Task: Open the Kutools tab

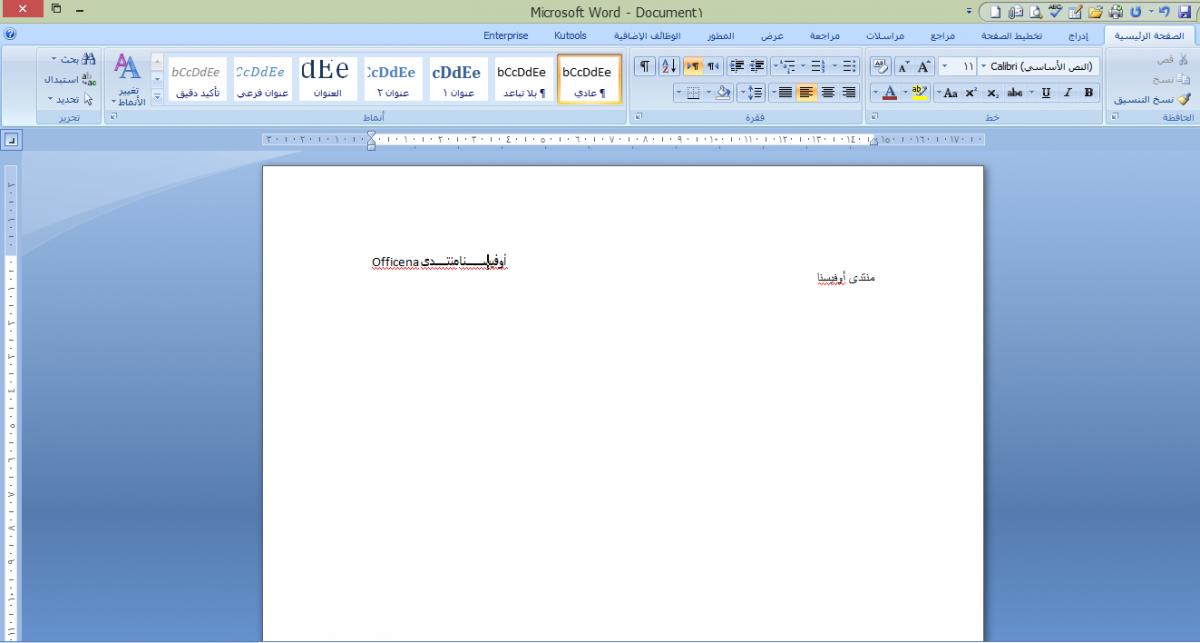Action: point(570,35)
